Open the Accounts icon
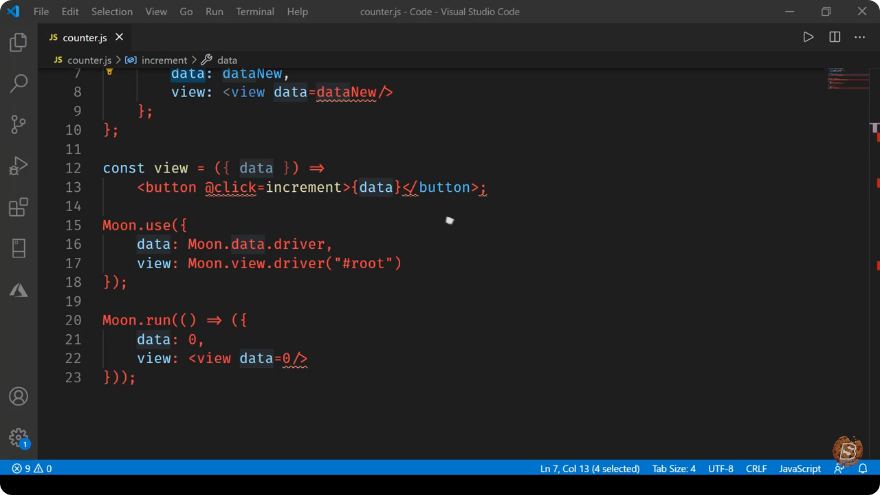The width and height of the screenshot is (880, 495). 18,396
